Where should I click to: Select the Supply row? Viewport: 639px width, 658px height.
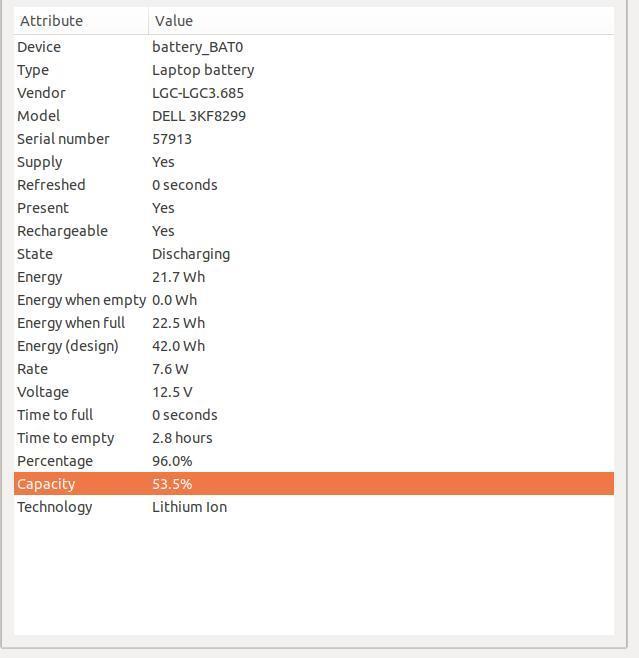[314, 162]
